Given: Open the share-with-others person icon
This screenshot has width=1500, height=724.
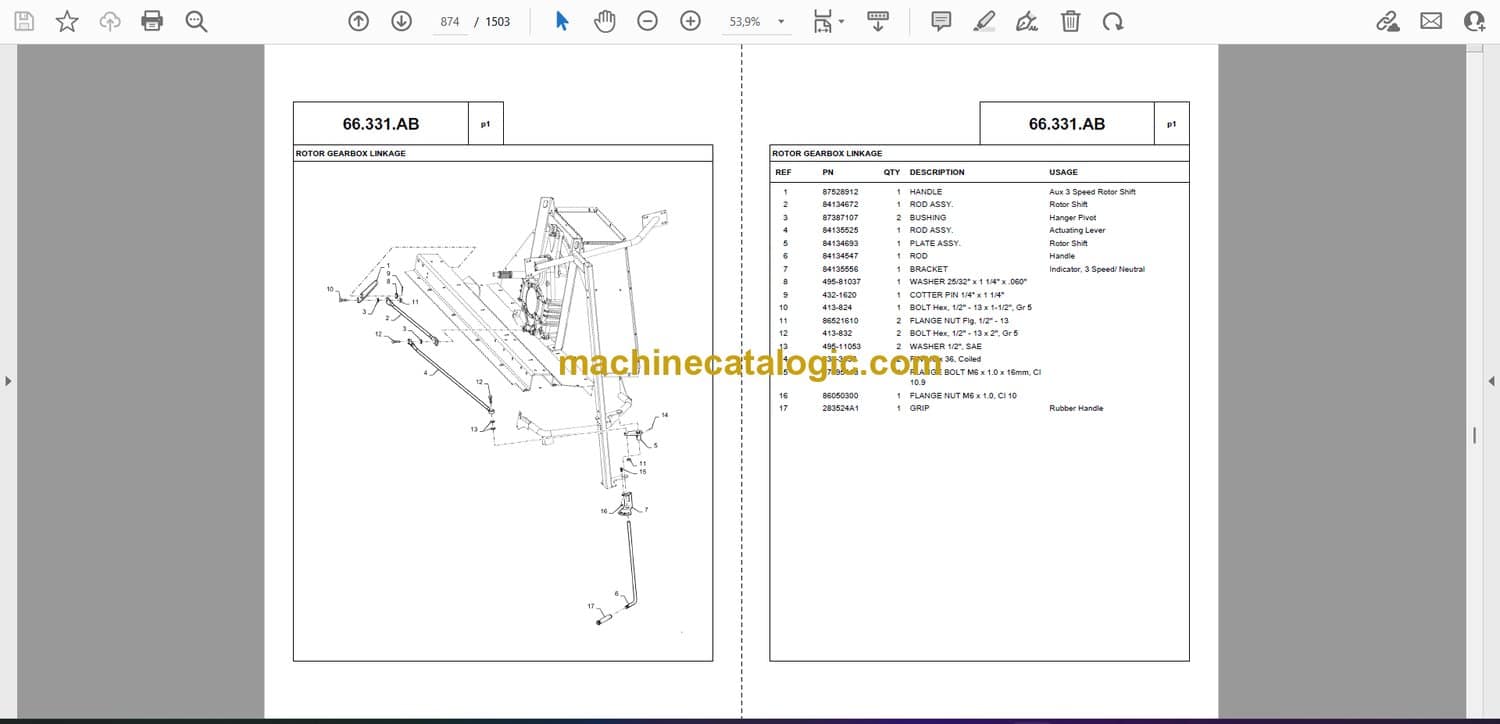Looking at the screenshot, I should point(1475,21).
